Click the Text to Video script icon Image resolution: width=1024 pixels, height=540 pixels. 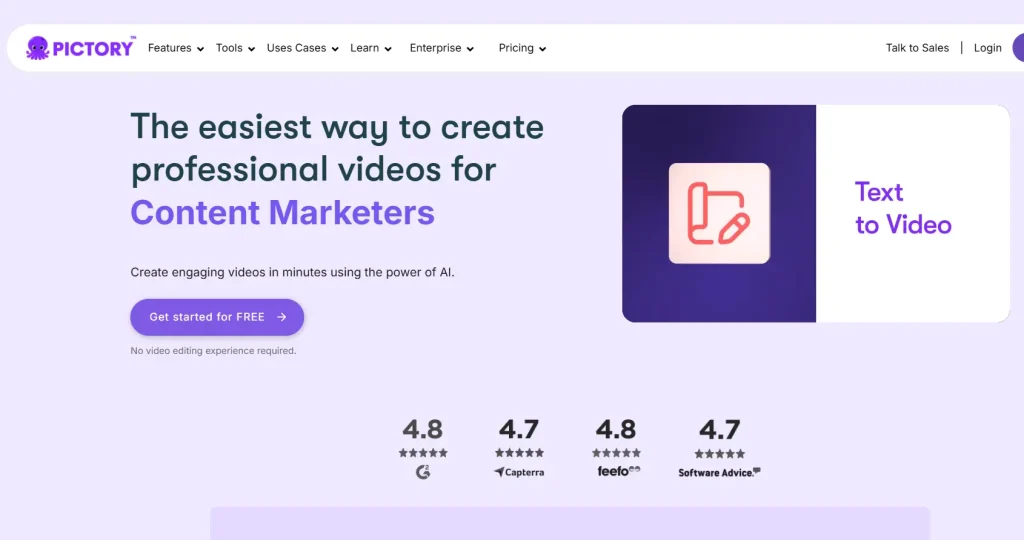719,214
